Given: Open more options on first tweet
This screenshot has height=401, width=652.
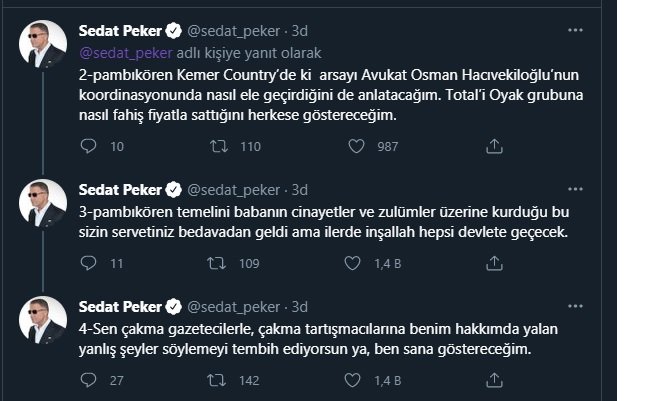Looking at the screenshot, I should pyautogui.click(x=575, y=30).
